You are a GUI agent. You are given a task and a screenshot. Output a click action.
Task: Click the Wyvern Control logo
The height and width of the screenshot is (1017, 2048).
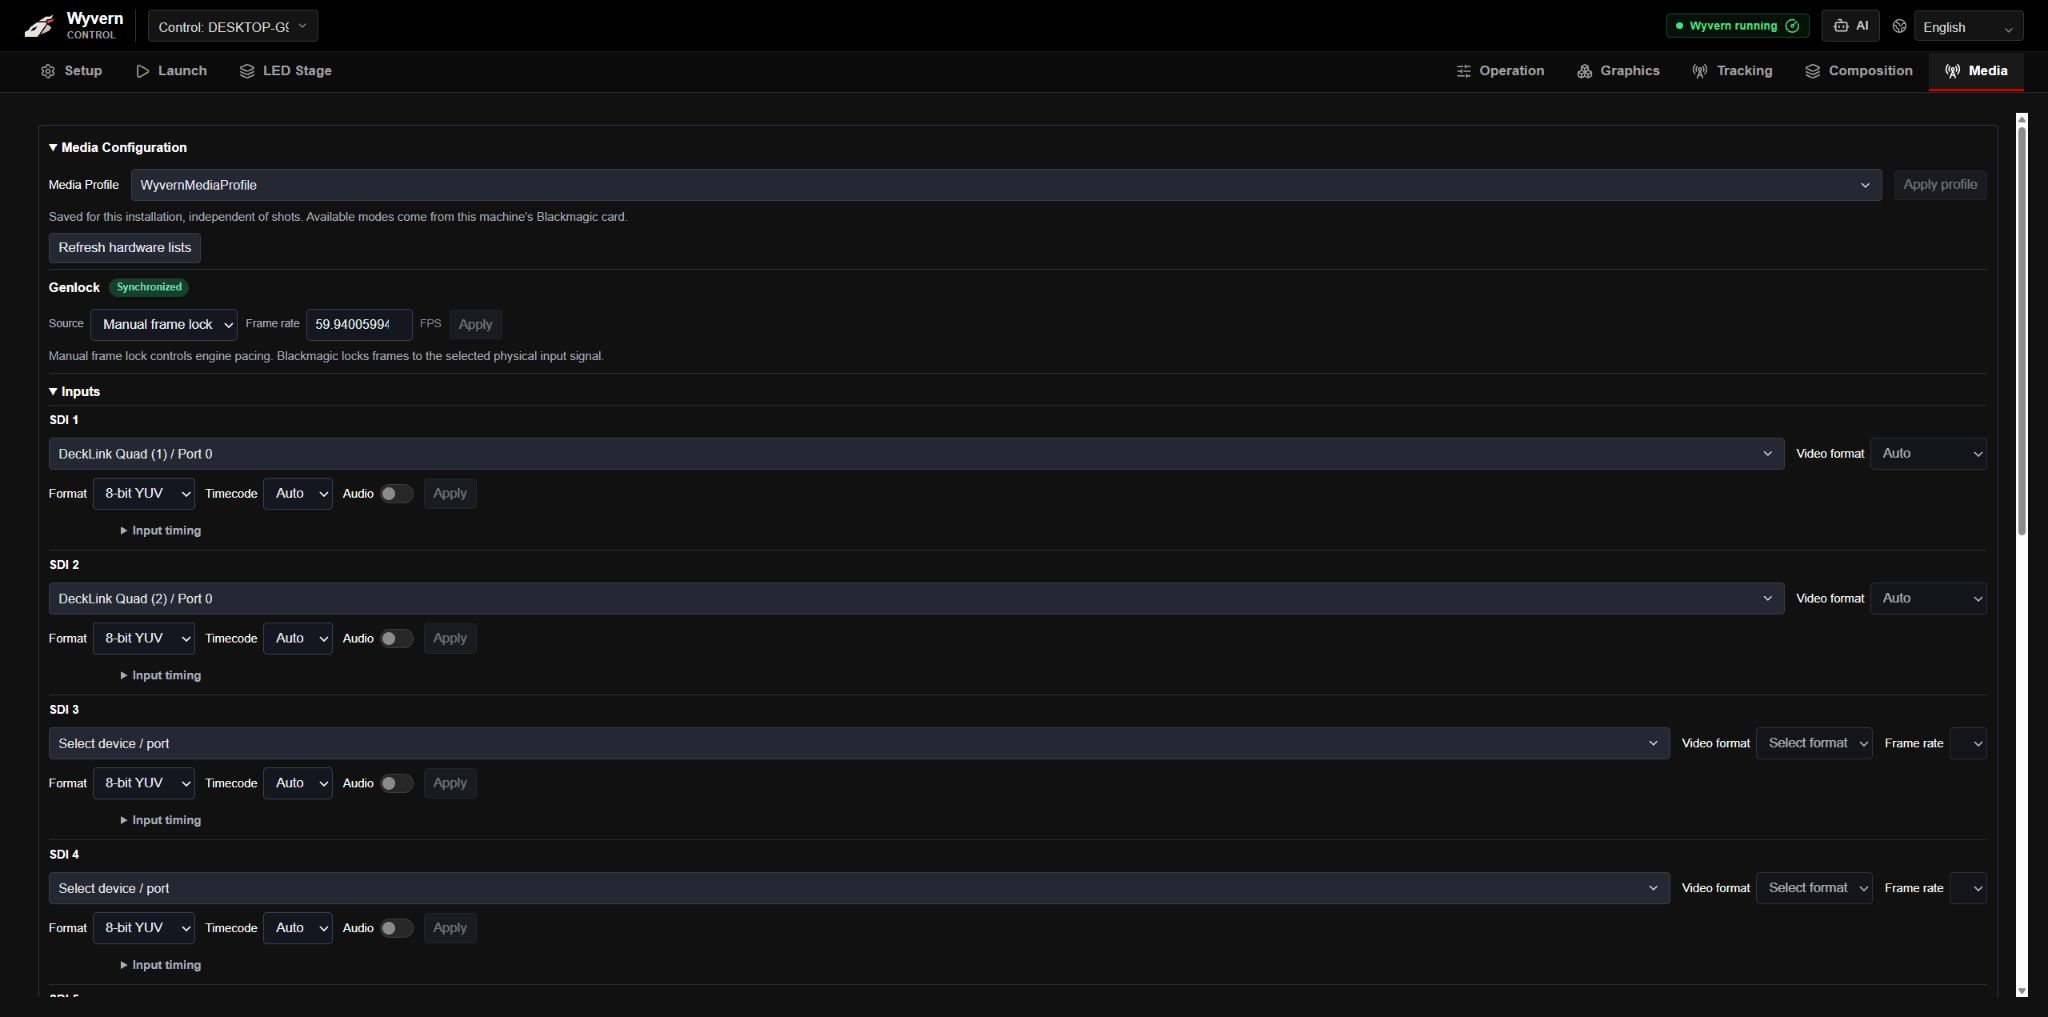click(x=73, y=26)
